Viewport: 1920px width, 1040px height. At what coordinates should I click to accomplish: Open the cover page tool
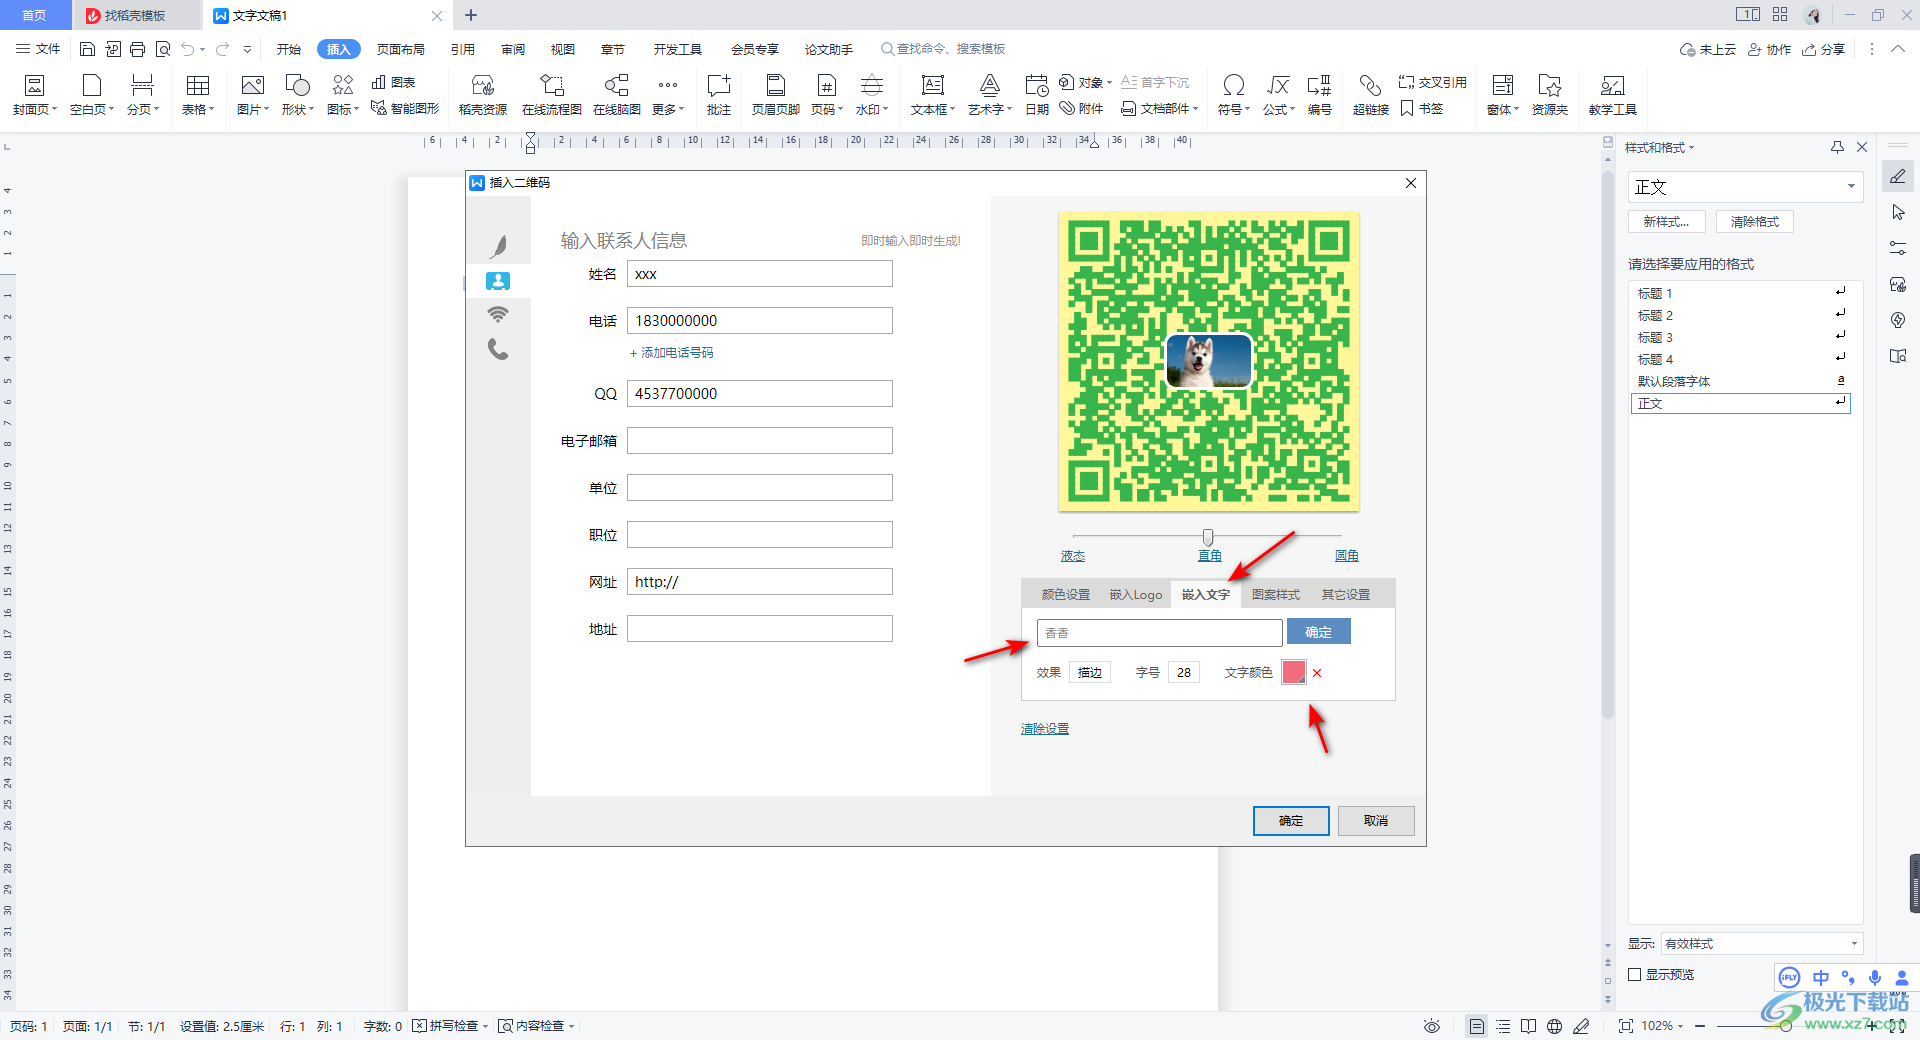[x=35, y=95]
